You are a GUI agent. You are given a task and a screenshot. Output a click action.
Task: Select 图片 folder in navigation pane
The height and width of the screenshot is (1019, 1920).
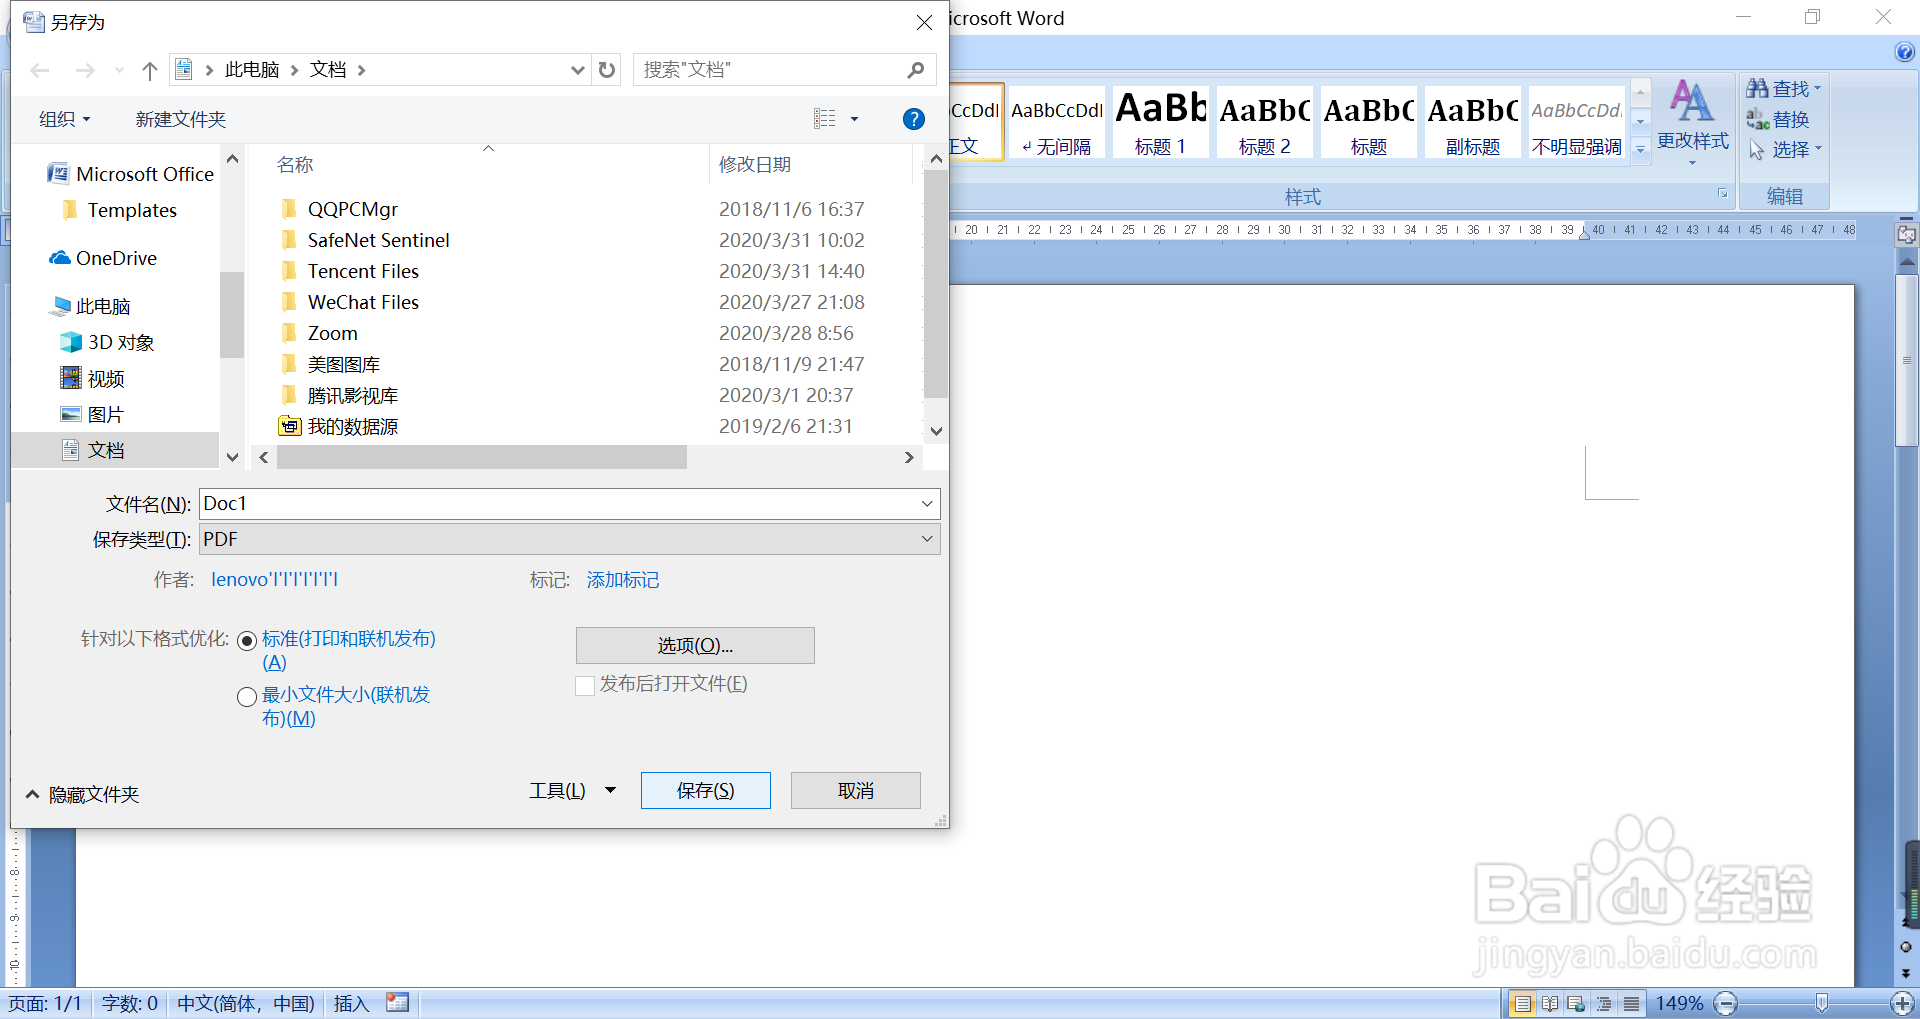pos(93,414)
